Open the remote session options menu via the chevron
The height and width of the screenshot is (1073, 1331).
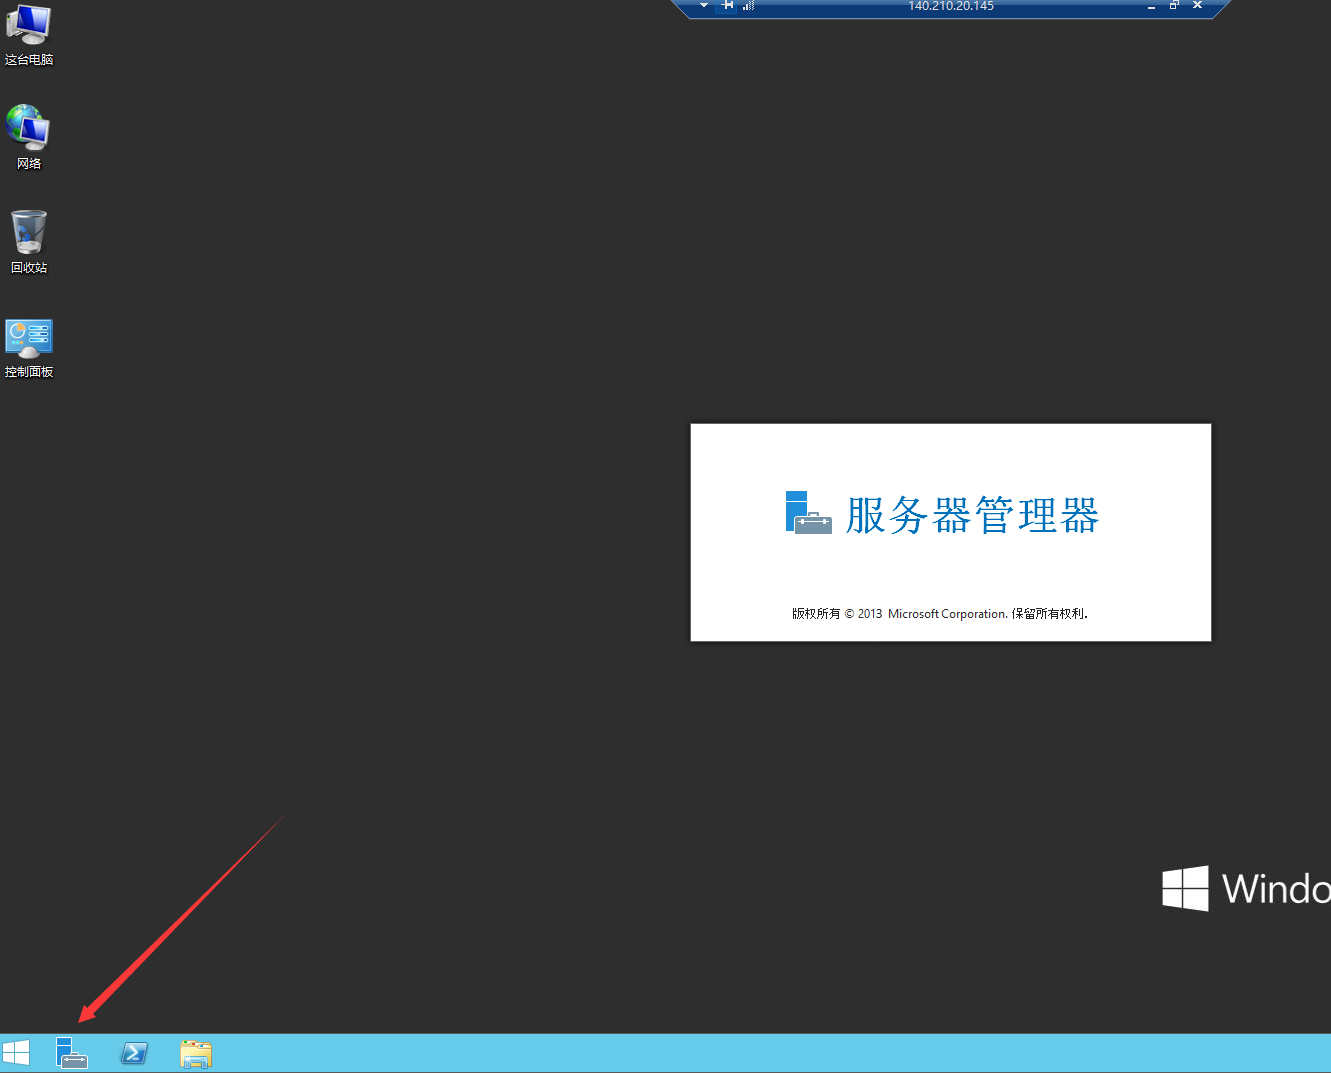click(703, 6)
